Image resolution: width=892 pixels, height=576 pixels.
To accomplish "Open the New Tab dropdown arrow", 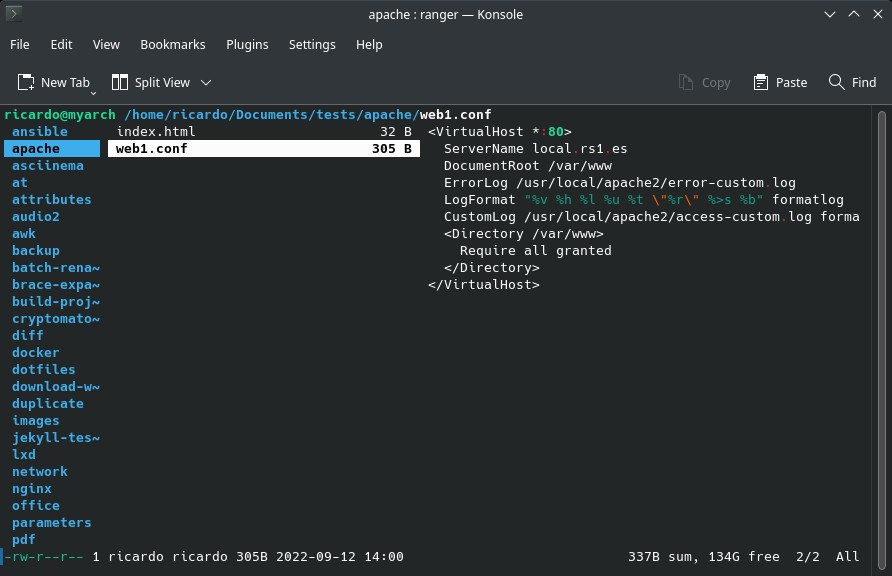I will pos(93,93).
